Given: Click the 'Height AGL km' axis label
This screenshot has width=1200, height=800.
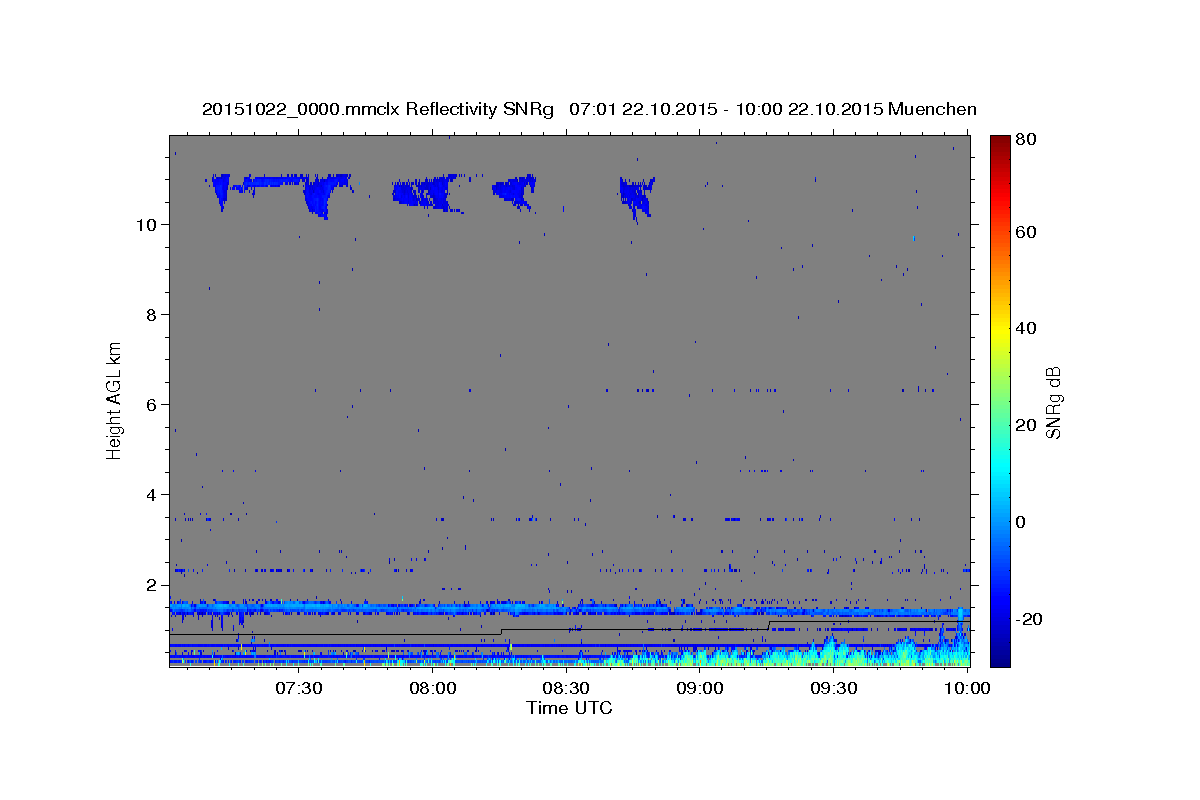Looking at the screenshot, I should pyautogui.click(x=115, y=400).
